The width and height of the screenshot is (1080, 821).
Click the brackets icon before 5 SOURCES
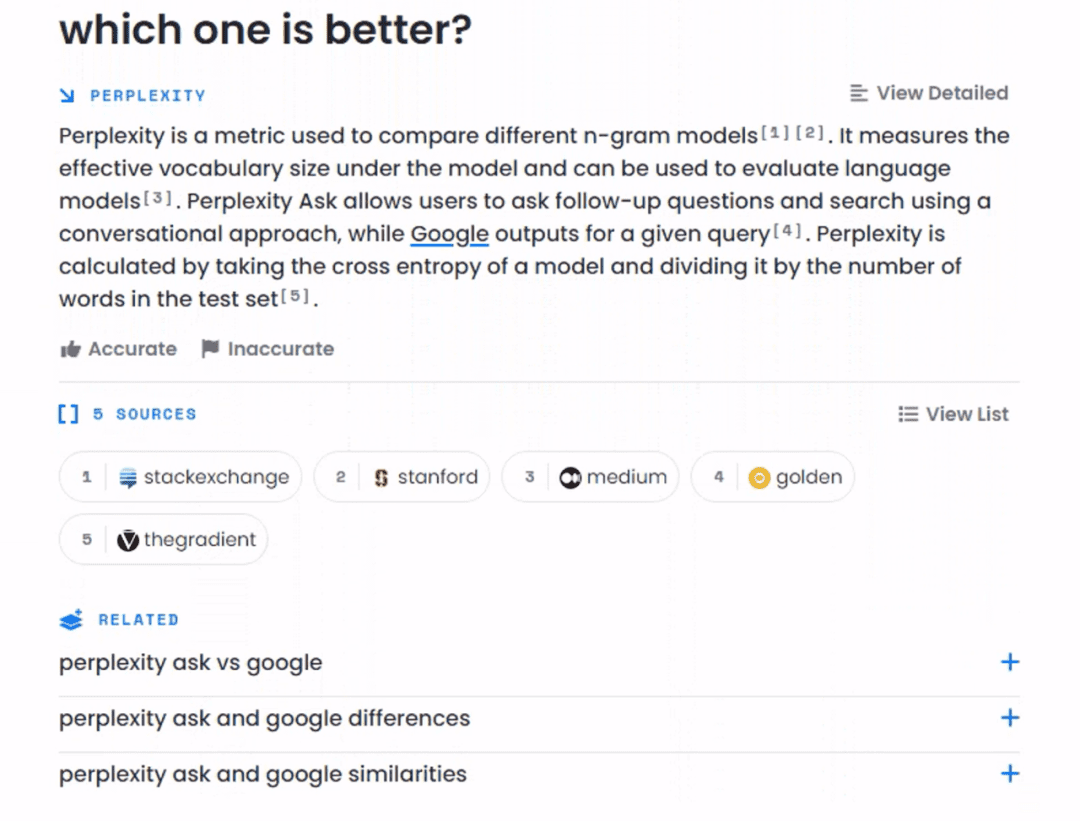[67, 413]
